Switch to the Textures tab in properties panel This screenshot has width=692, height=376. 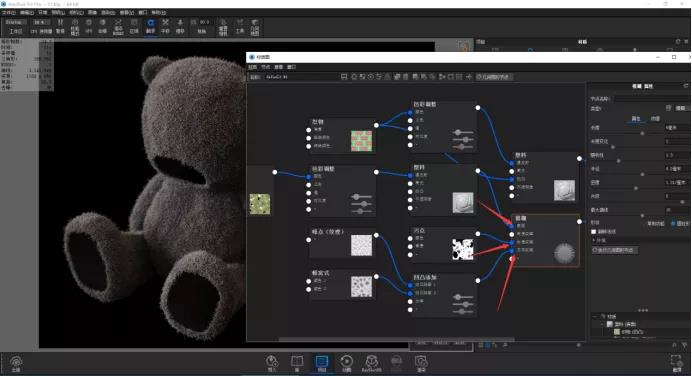655,119
